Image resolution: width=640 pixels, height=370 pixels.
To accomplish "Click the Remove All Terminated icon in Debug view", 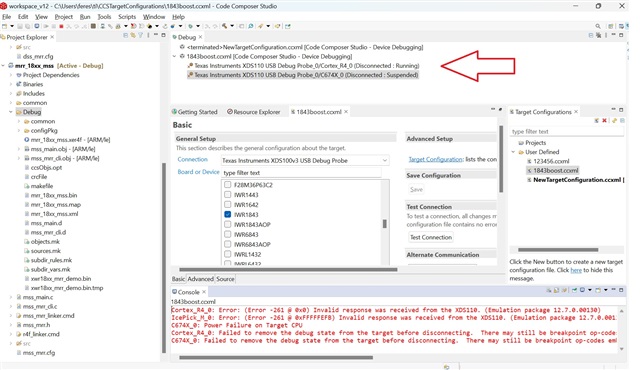I will pyautogui.click(x=599, y=35).
